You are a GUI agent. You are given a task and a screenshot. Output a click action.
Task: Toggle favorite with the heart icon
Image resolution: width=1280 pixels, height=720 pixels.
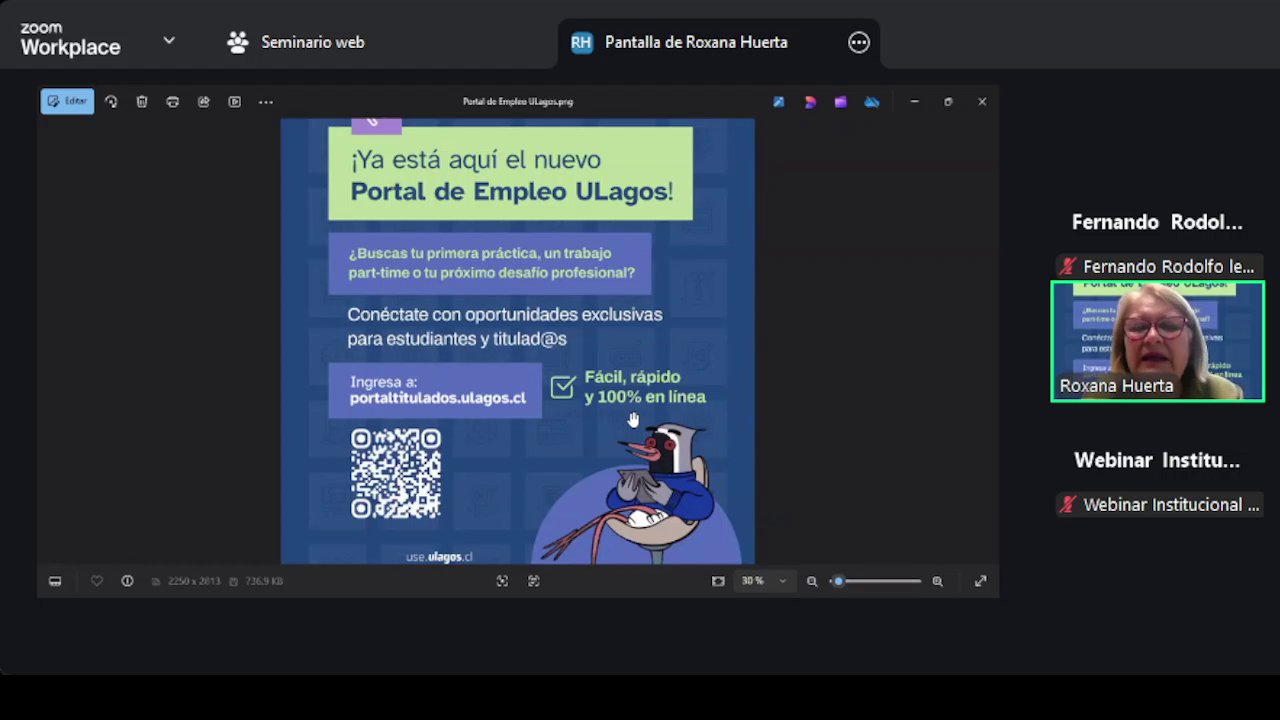[97, 581]
